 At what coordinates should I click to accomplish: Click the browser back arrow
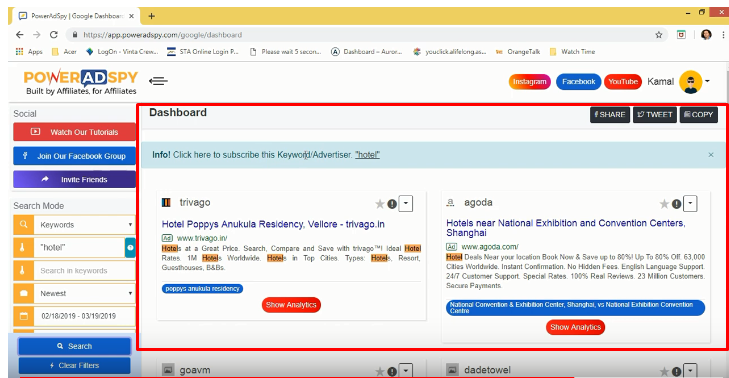click(20, 35)
